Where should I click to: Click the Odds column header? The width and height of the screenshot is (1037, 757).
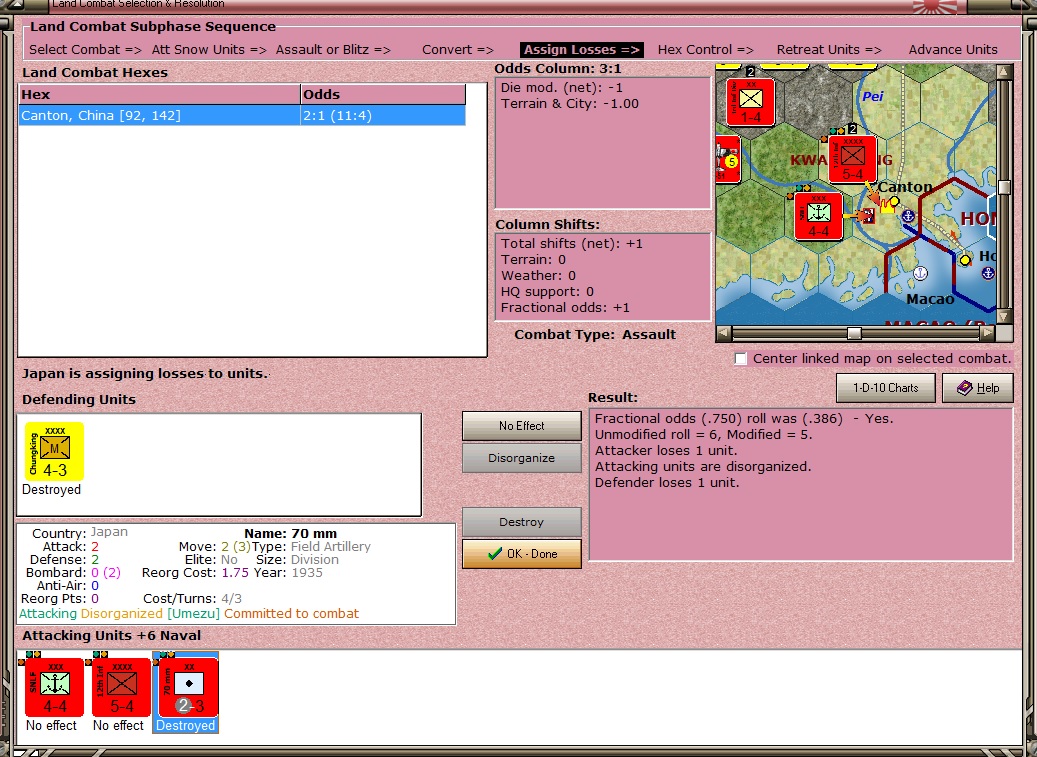(x=384, y=95)
